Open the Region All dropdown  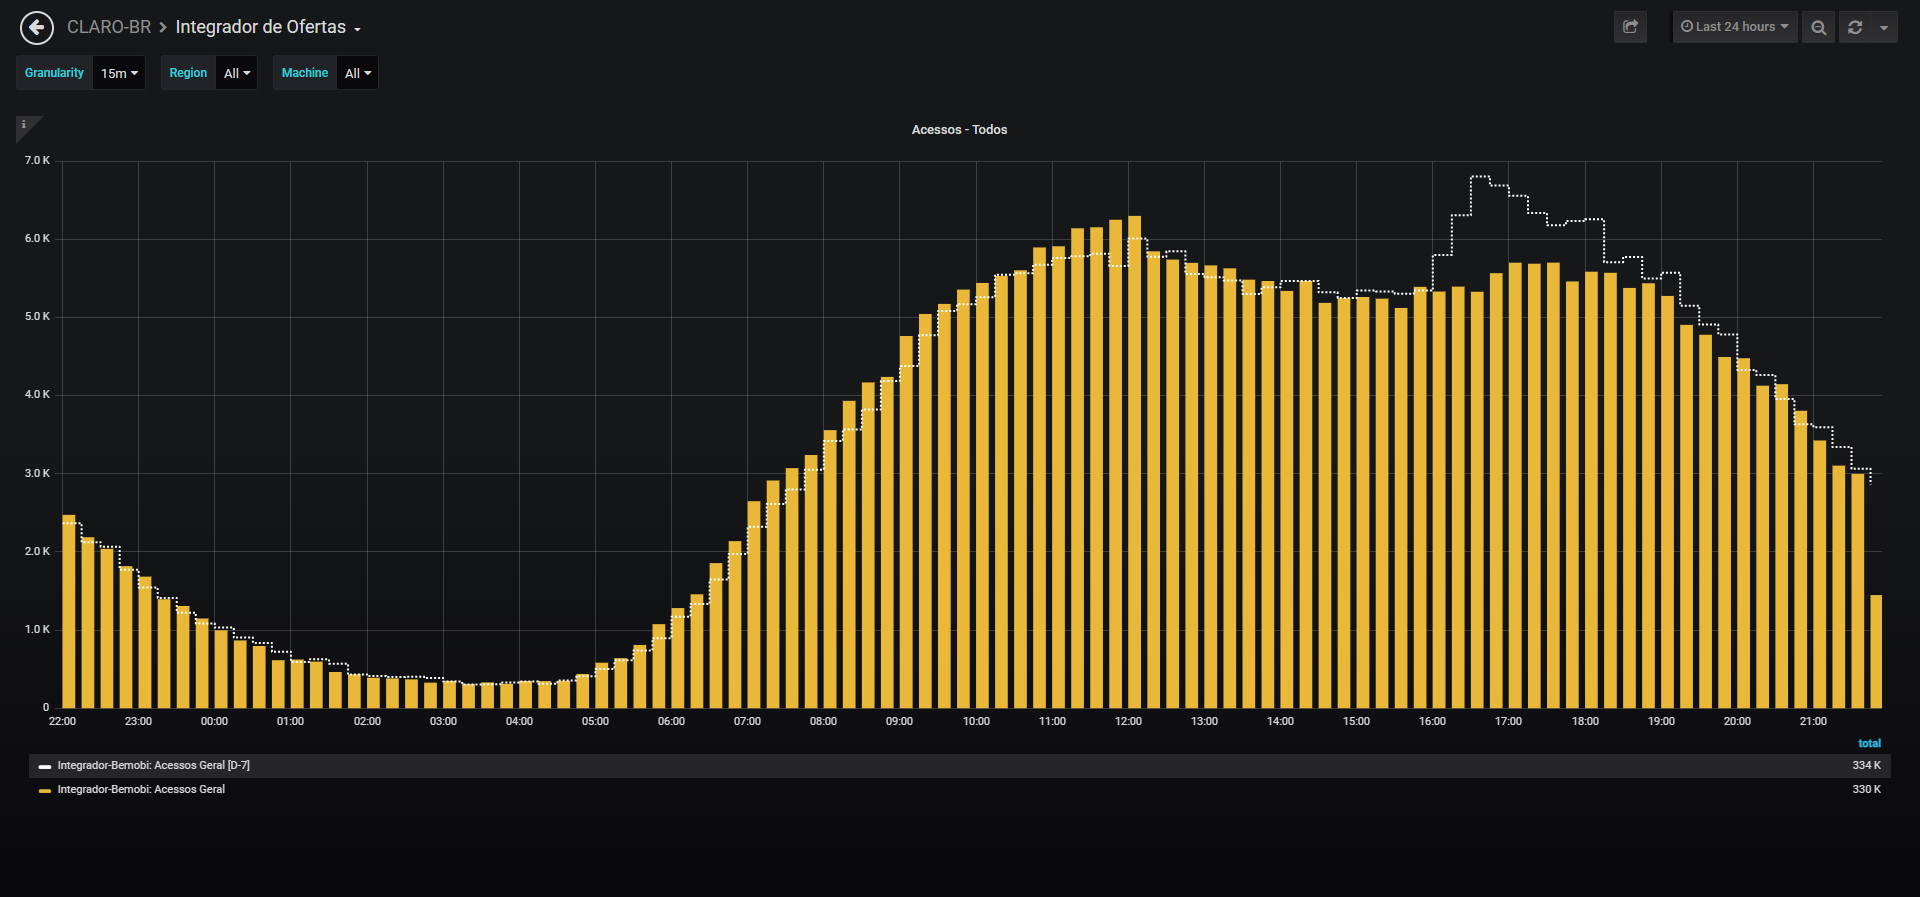[237, 73]
